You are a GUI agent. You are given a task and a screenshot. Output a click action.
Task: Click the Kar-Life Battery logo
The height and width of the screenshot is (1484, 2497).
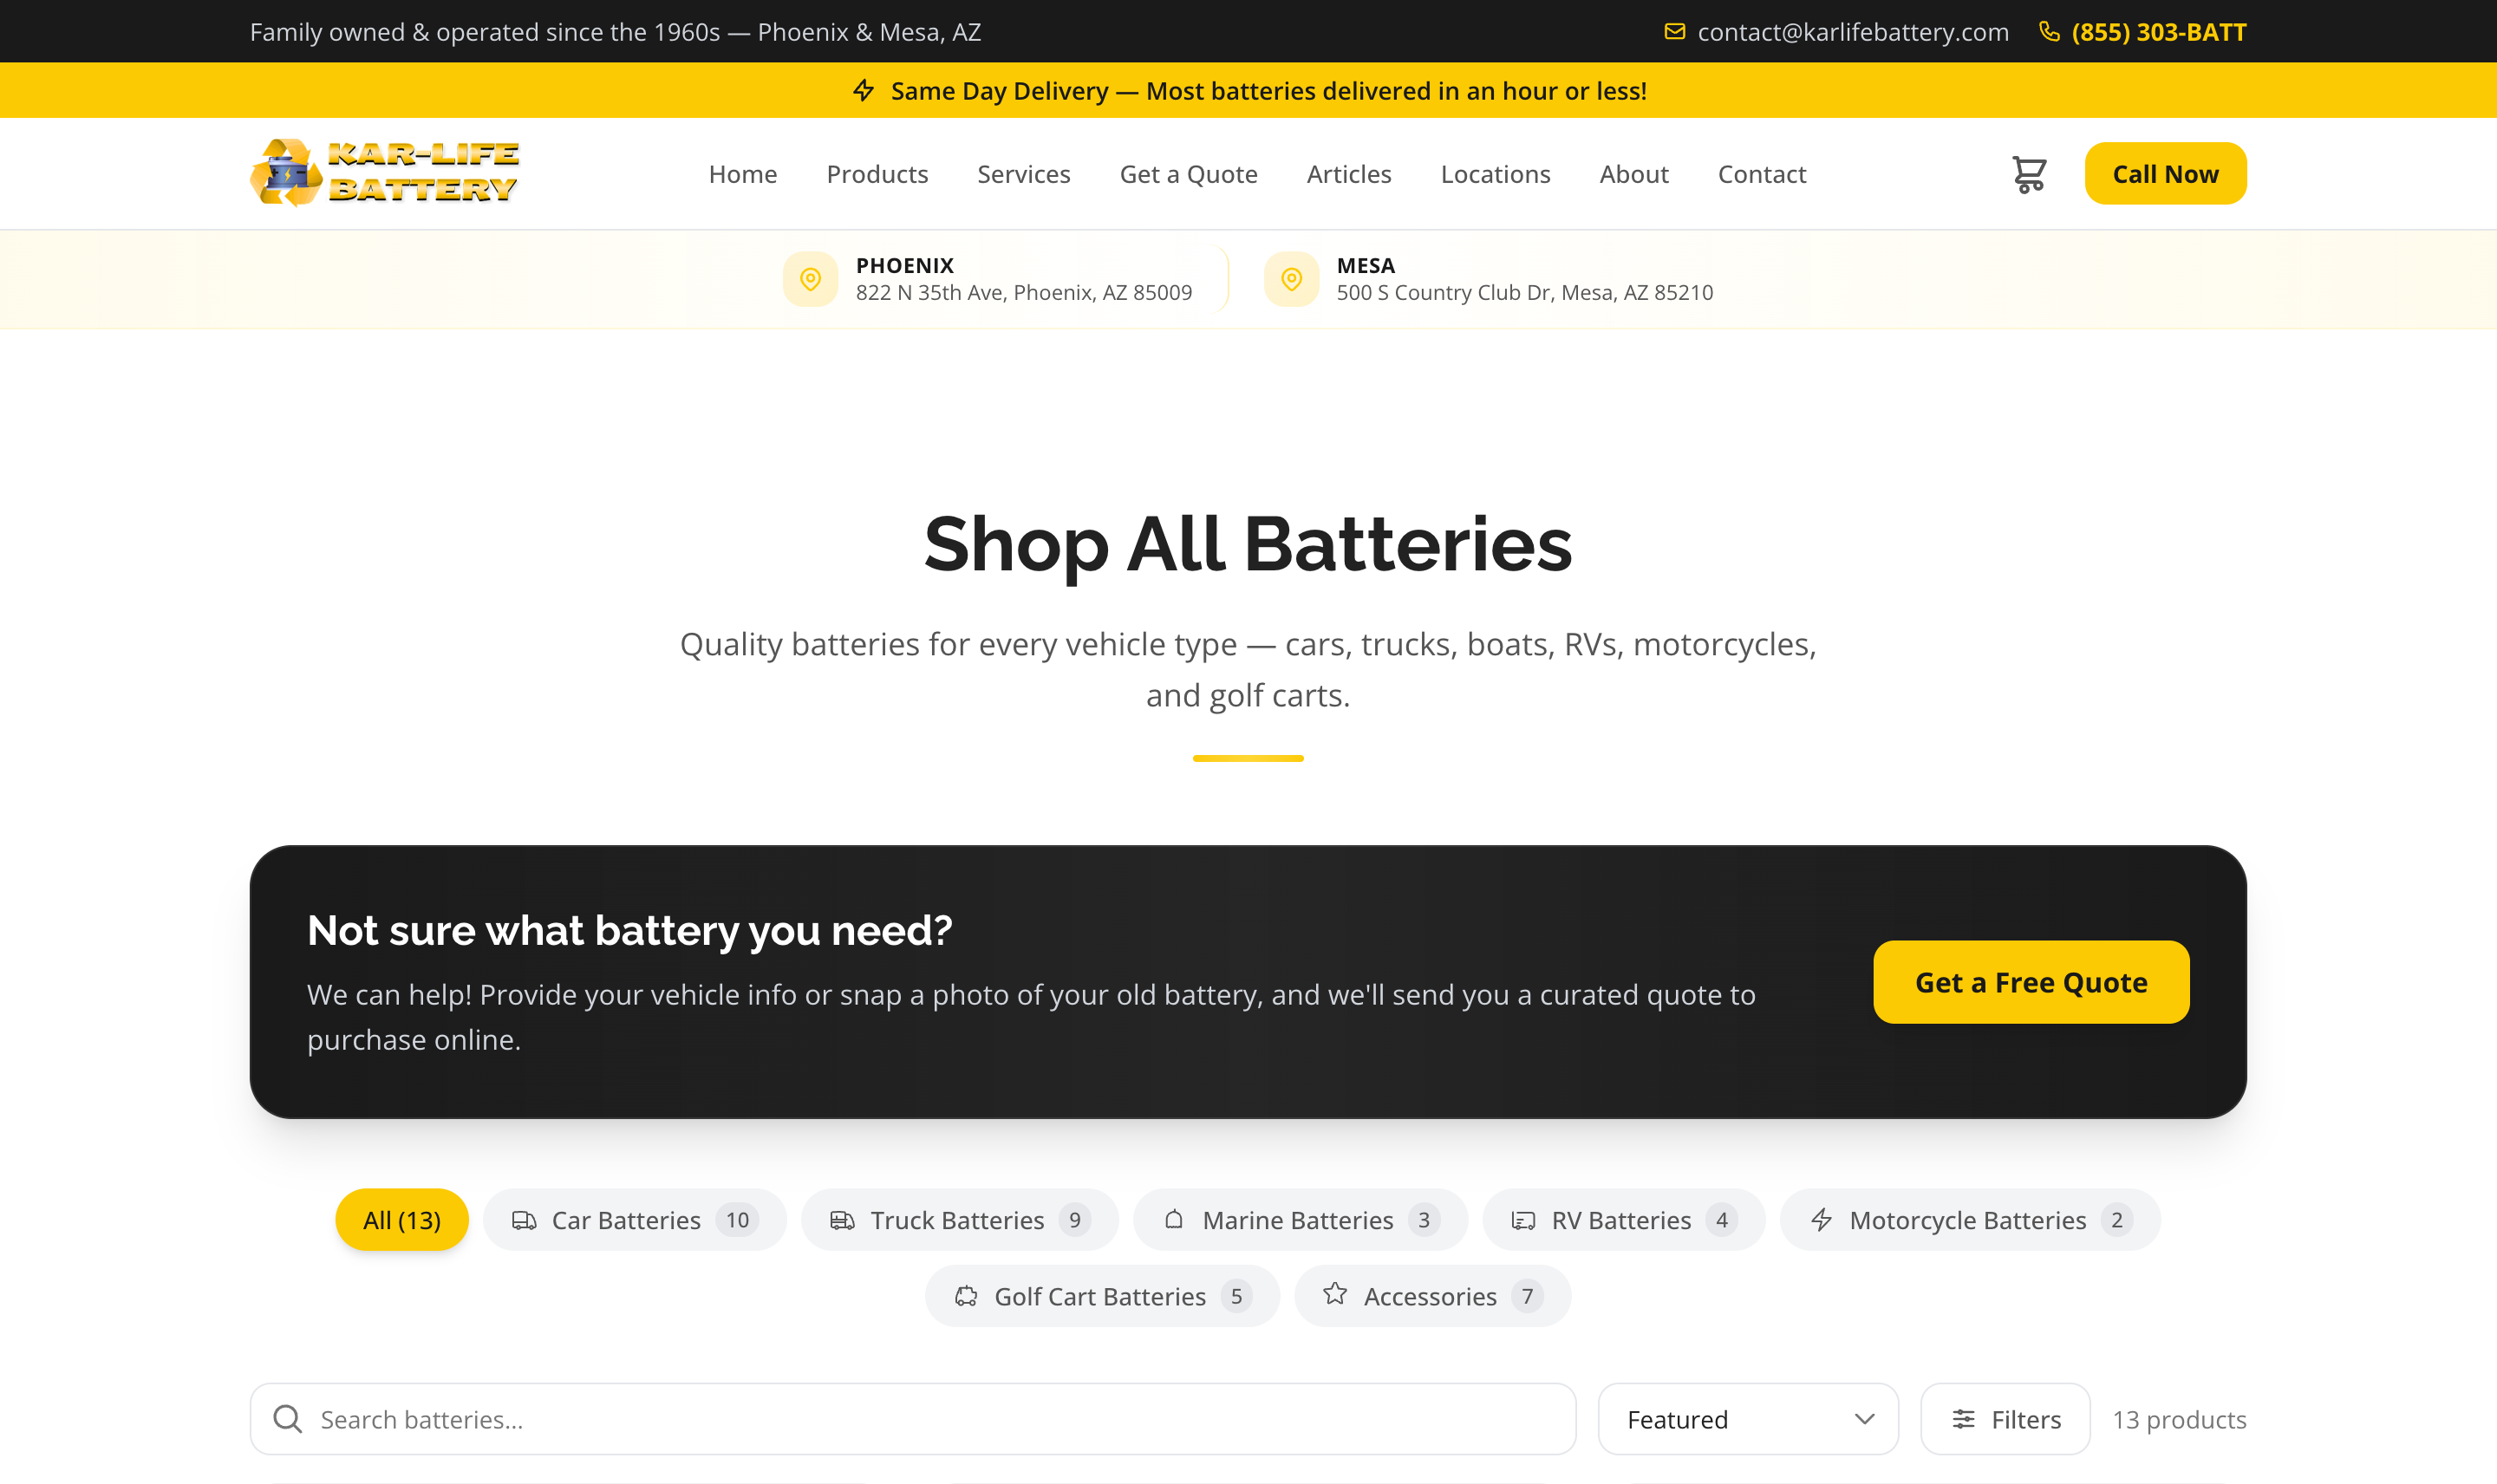385,172
